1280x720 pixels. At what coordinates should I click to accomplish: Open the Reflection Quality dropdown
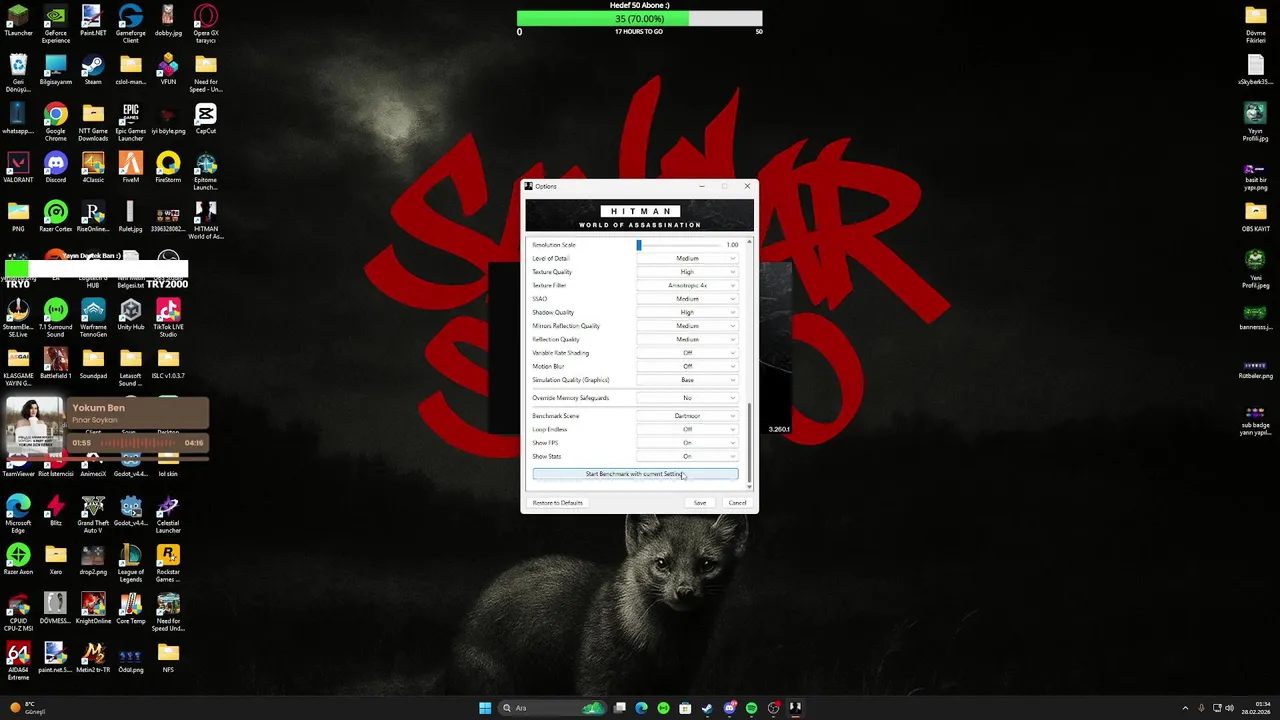tap(687, 339)
